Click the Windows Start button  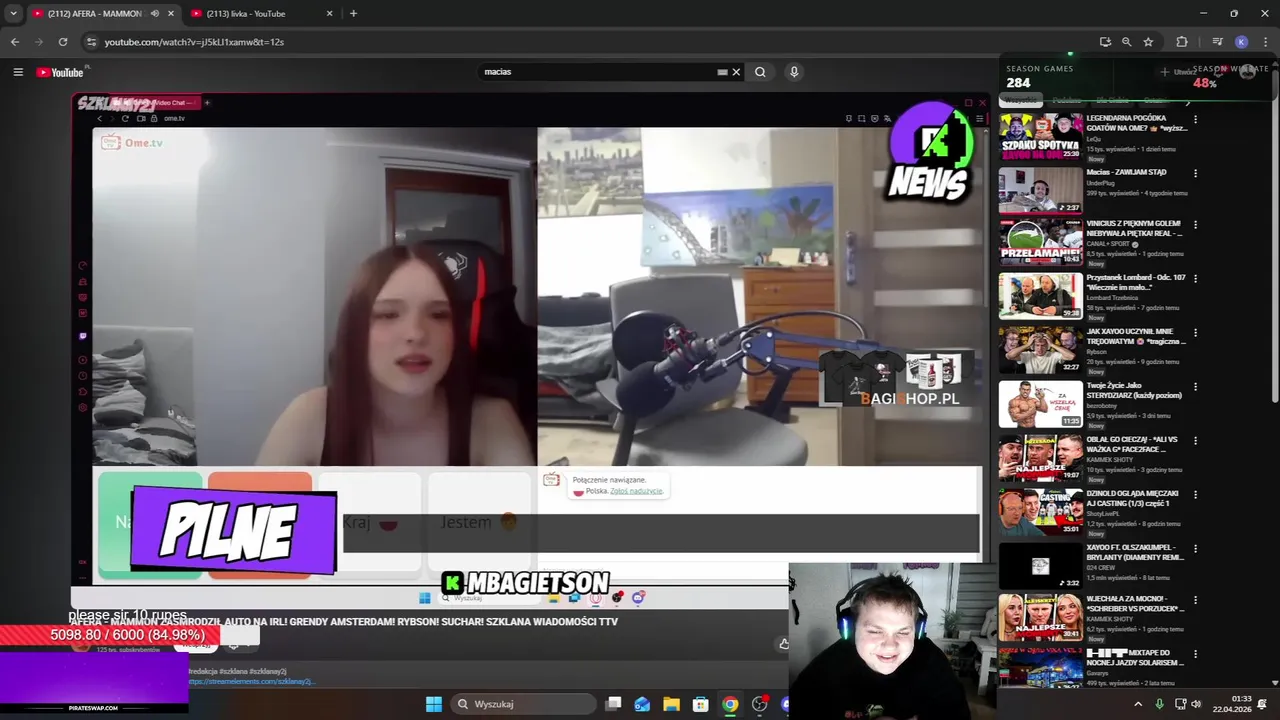[433, 704]
